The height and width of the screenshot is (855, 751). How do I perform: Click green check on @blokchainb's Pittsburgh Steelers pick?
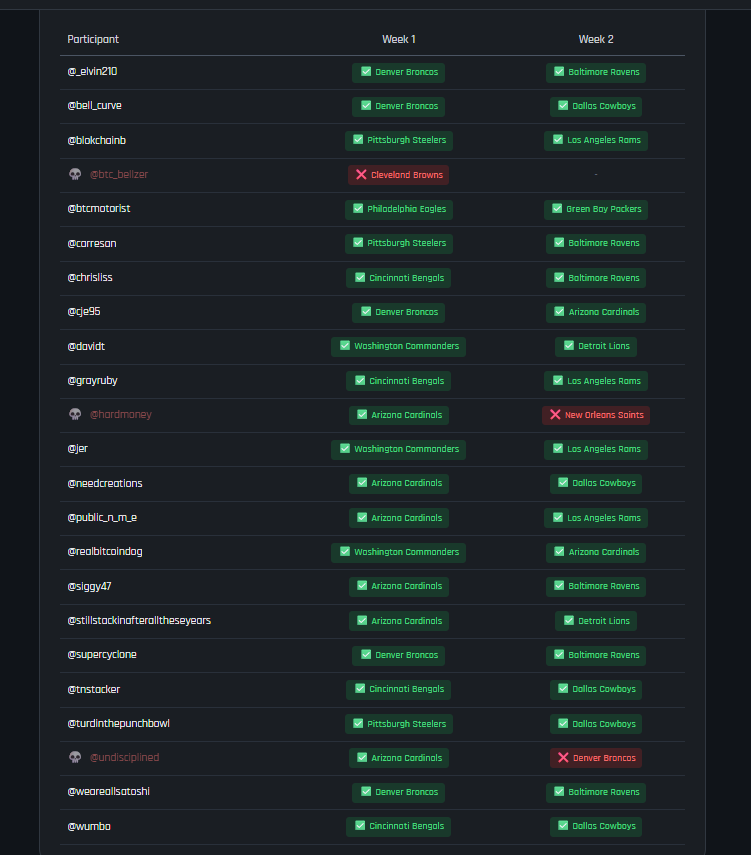[x=358, y=140]
